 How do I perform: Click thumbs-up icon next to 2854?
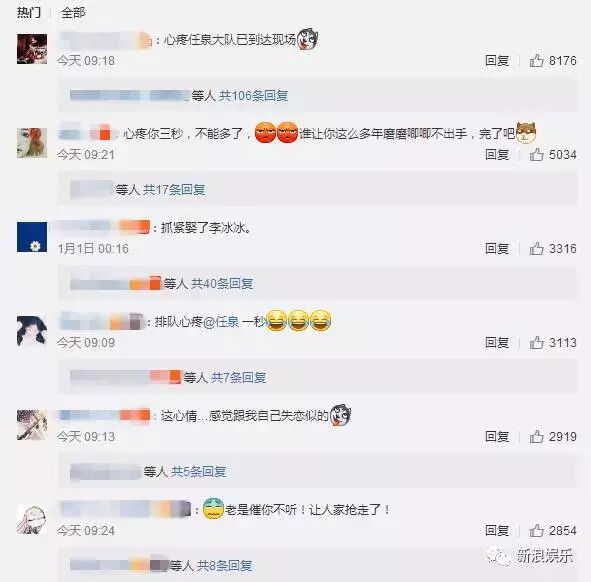pyautogui.click(x=536, y=530)
